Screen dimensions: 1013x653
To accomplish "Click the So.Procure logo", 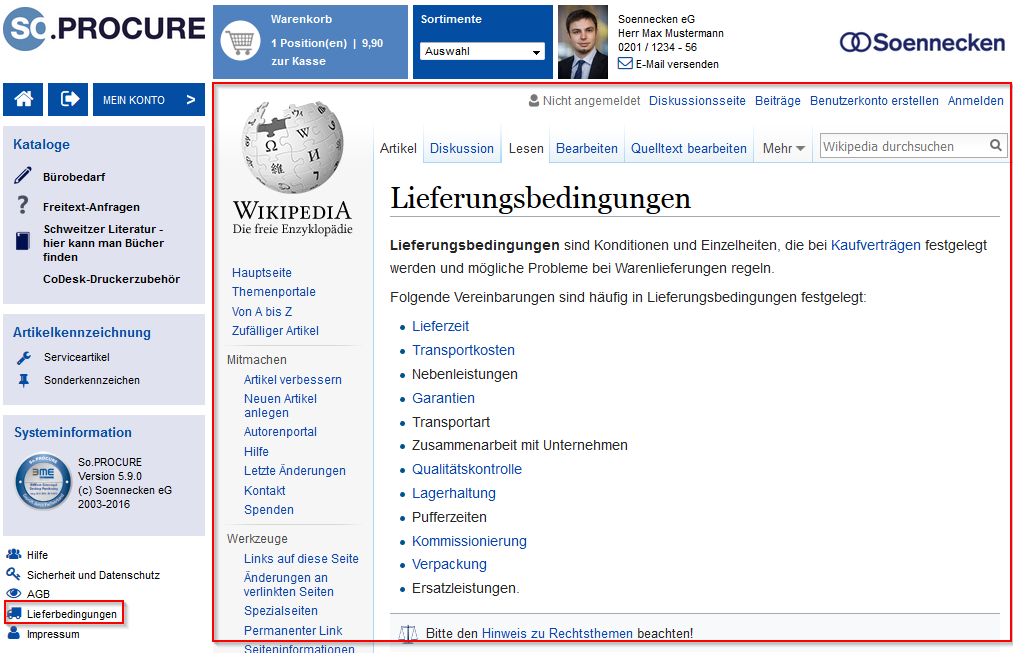I will (105, 28).
